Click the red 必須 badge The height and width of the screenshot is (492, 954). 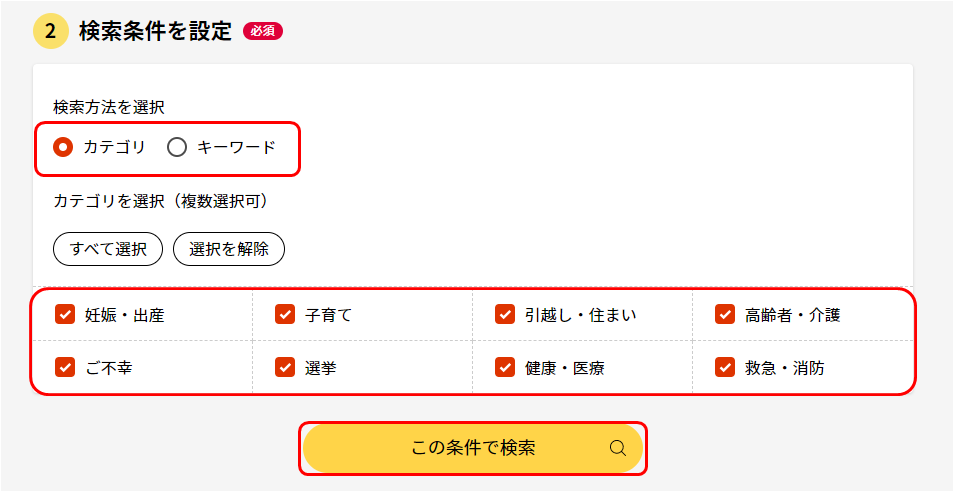(263, 32)
